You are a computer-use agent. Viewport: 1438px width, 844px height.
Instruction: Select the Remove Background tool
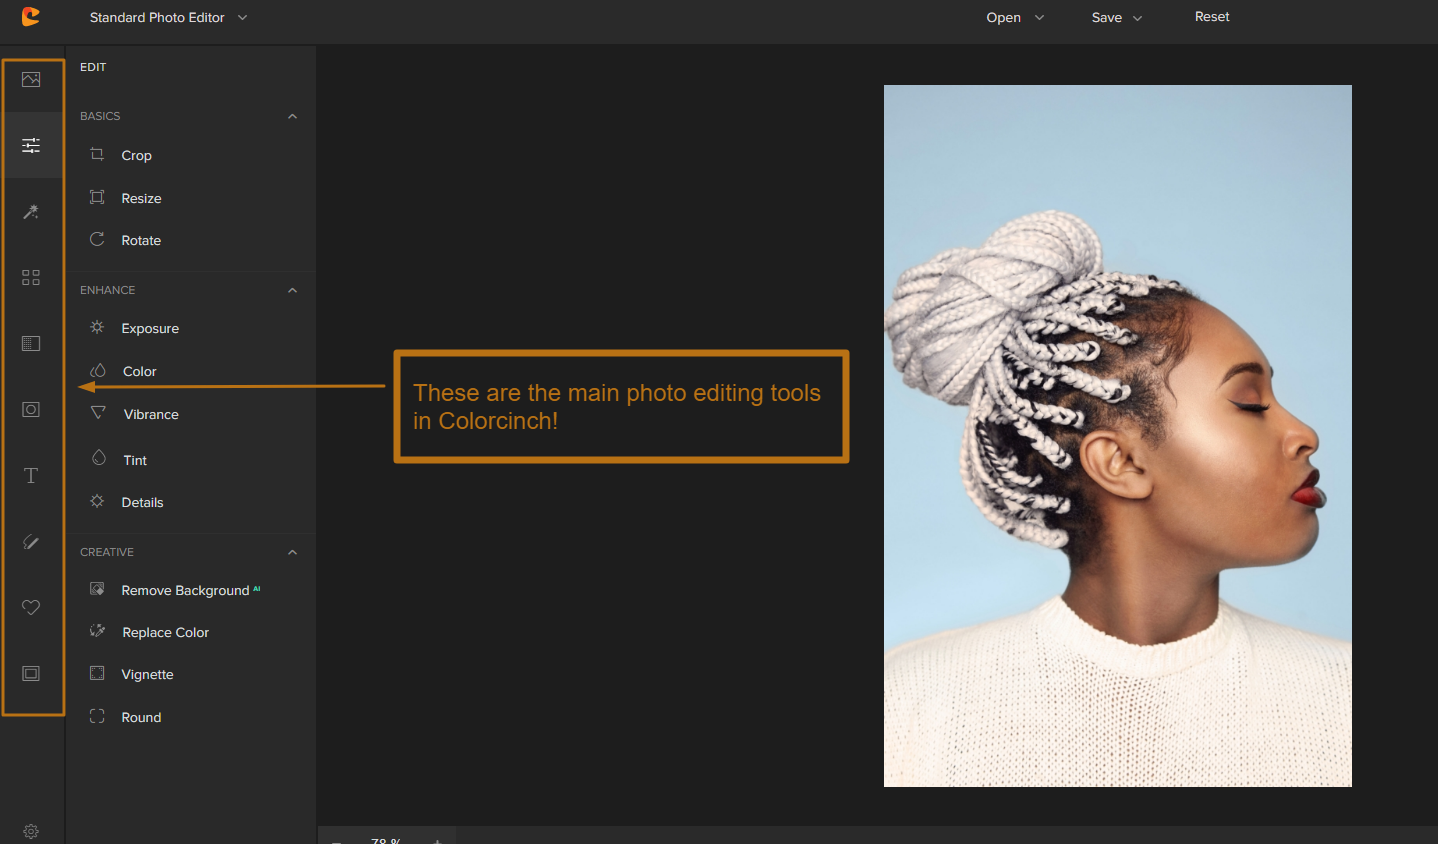[185, 591]
